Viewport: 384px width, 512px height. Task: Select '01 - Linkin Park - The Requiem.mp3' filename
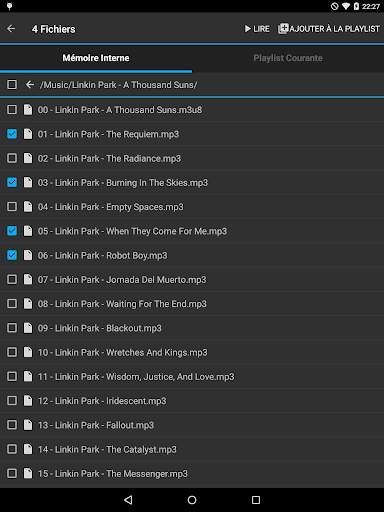[x=108, y=134]
